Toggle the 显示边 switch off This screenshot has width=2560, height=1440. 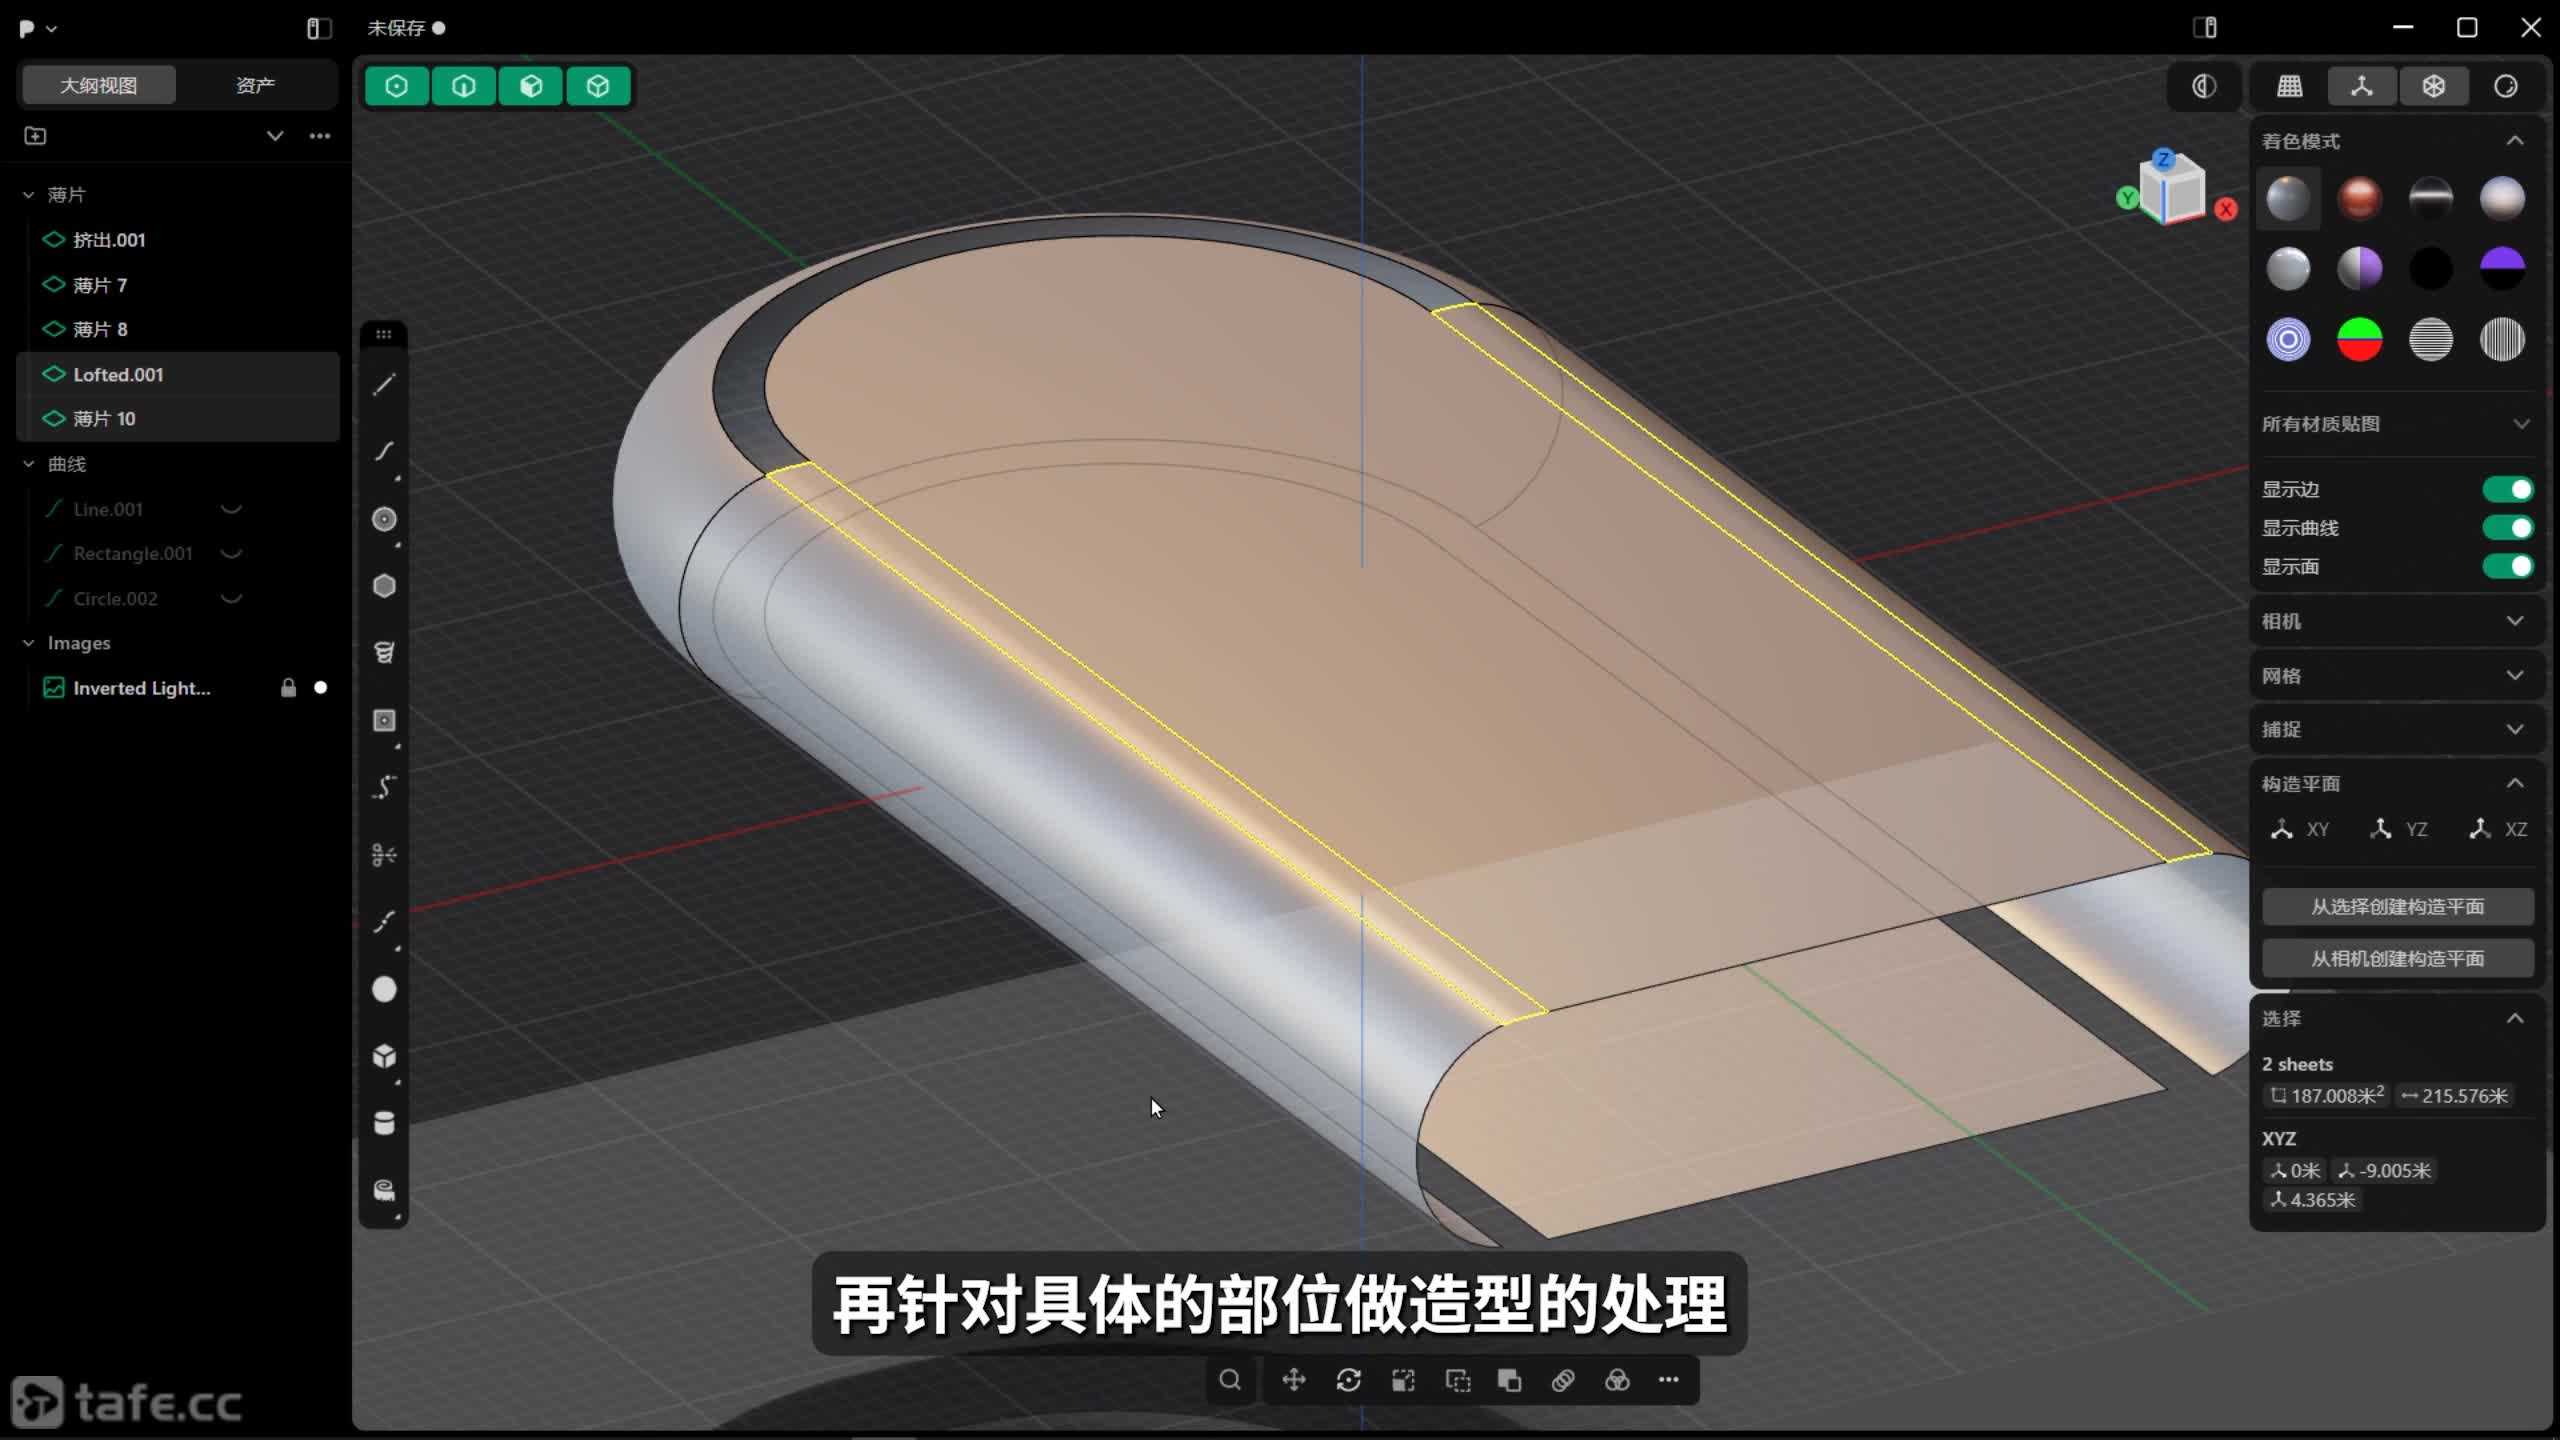(x=2507, y=489)
